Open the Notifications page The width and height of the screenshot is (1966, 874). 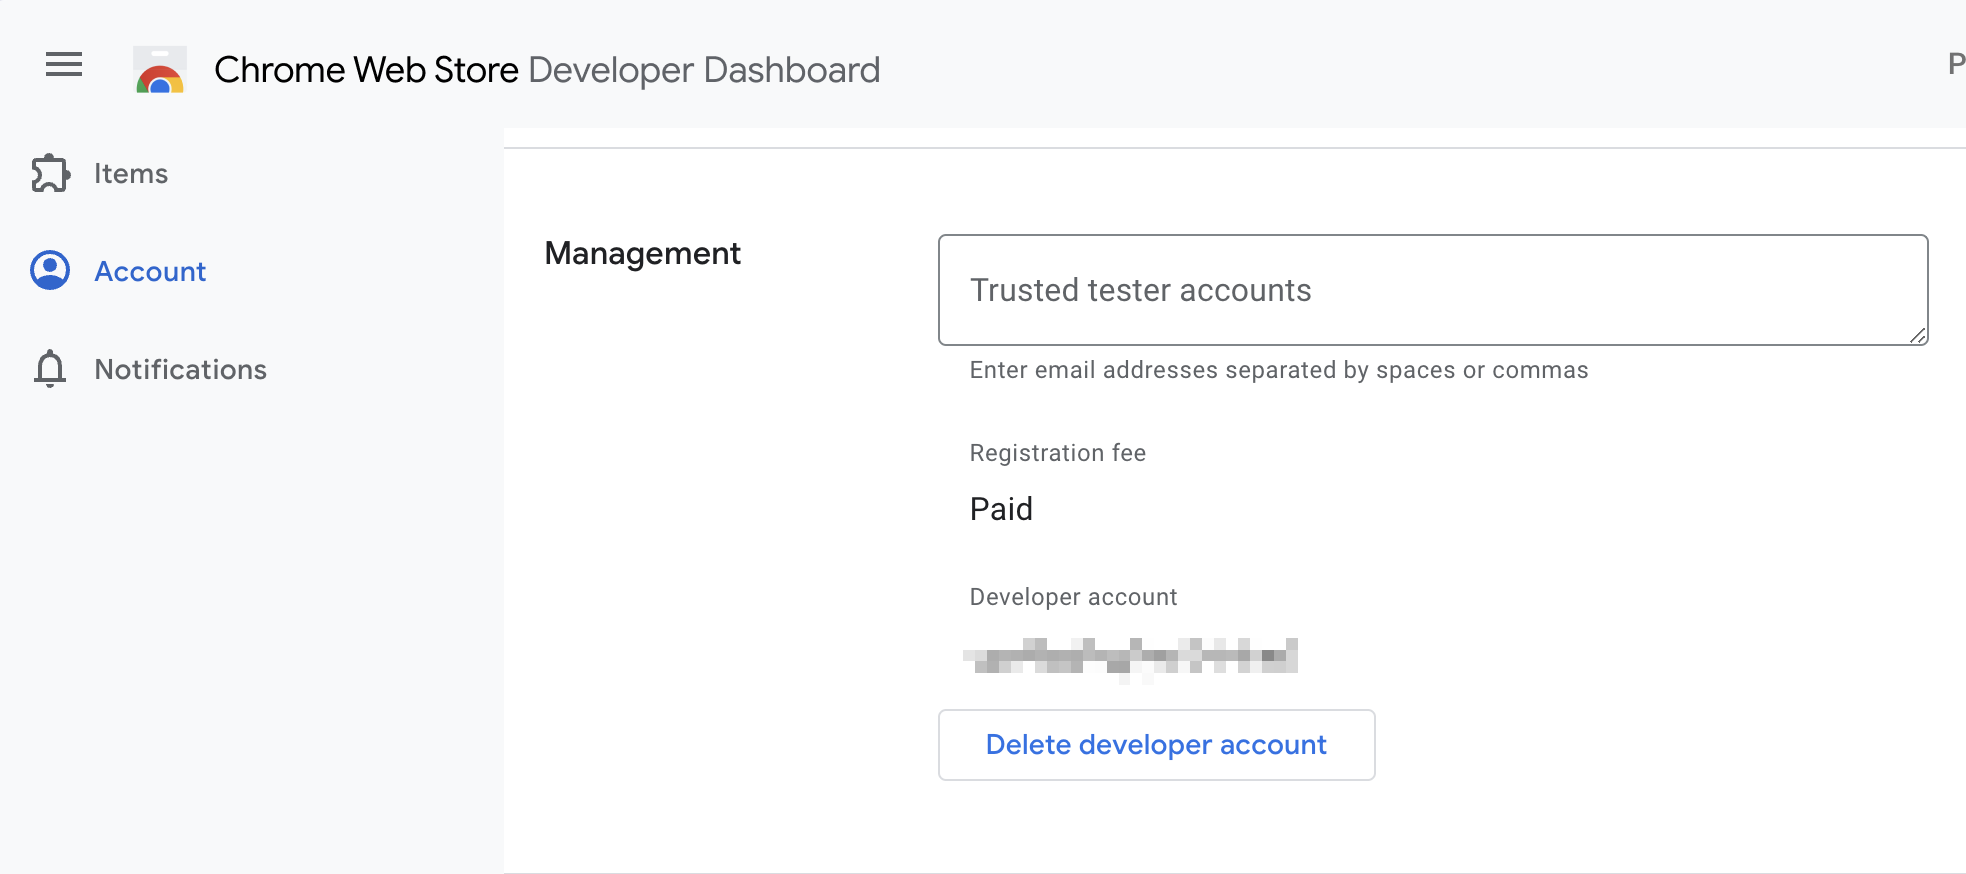(181, 370)
